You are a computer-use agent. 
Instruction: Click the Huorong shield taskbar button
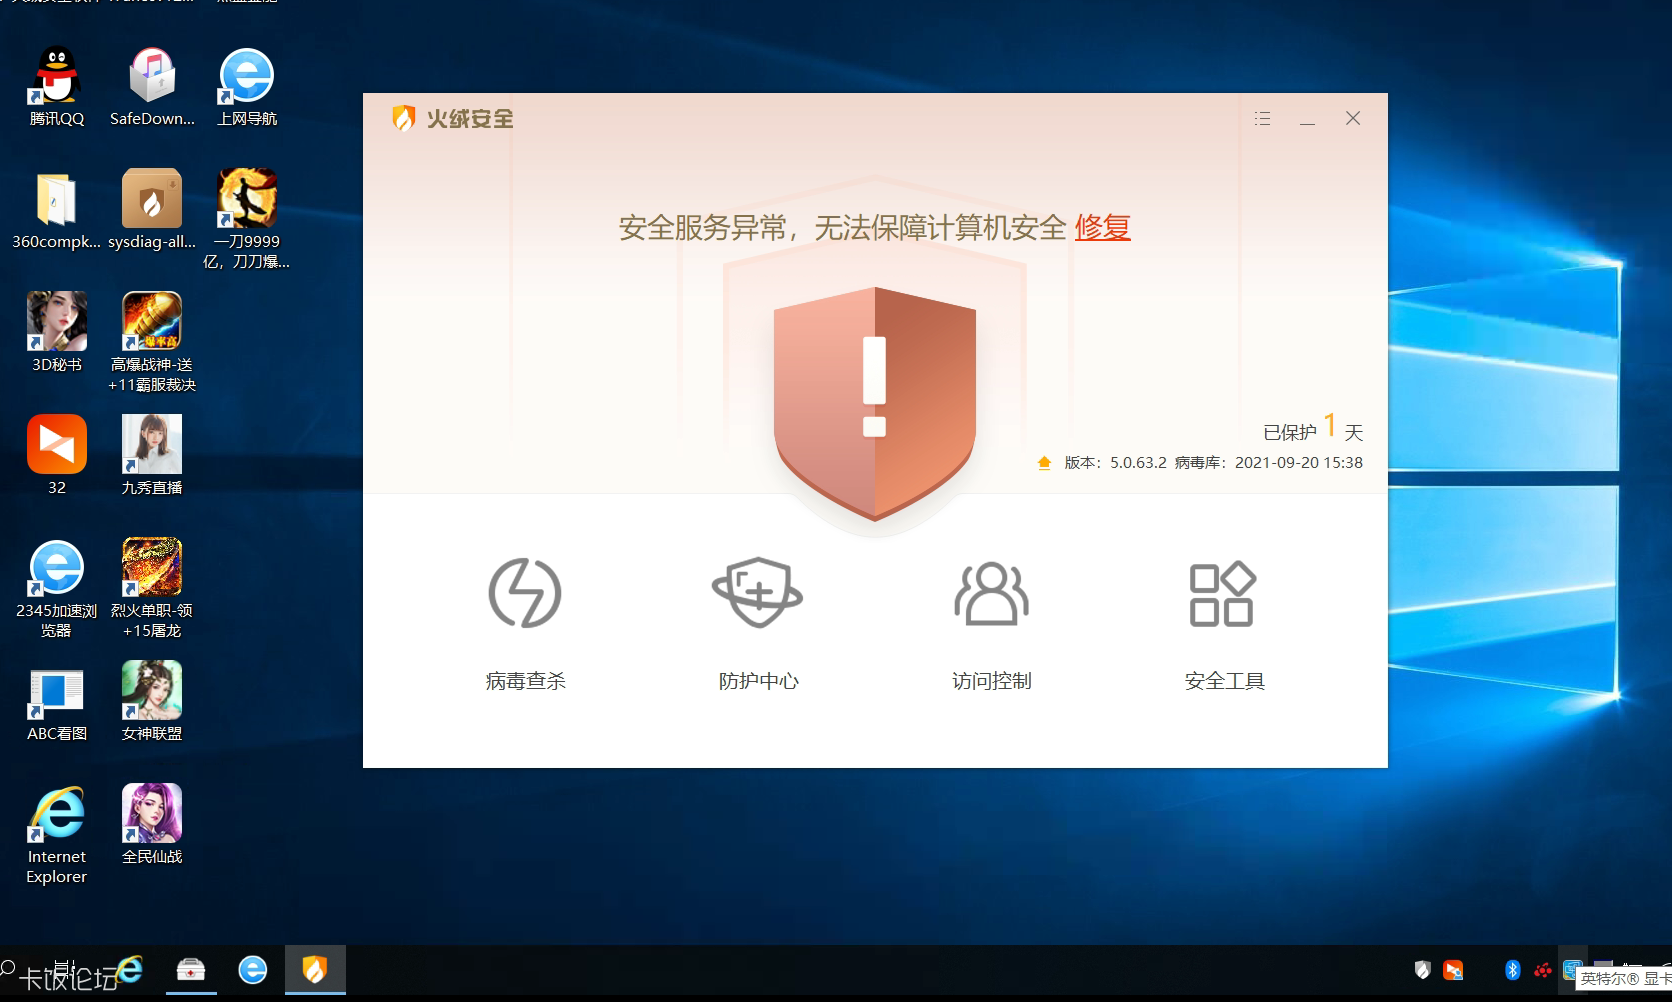(315, 970)
